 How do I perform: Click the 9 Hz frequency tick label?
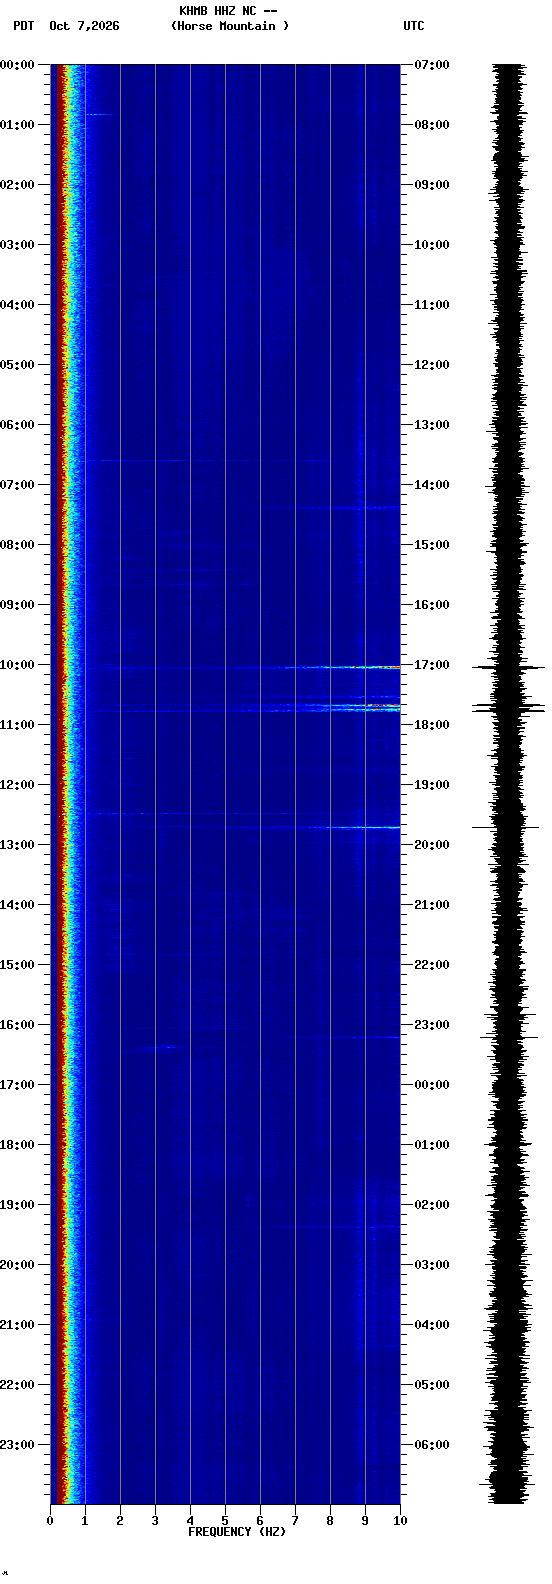click(x=365, y=1521)
